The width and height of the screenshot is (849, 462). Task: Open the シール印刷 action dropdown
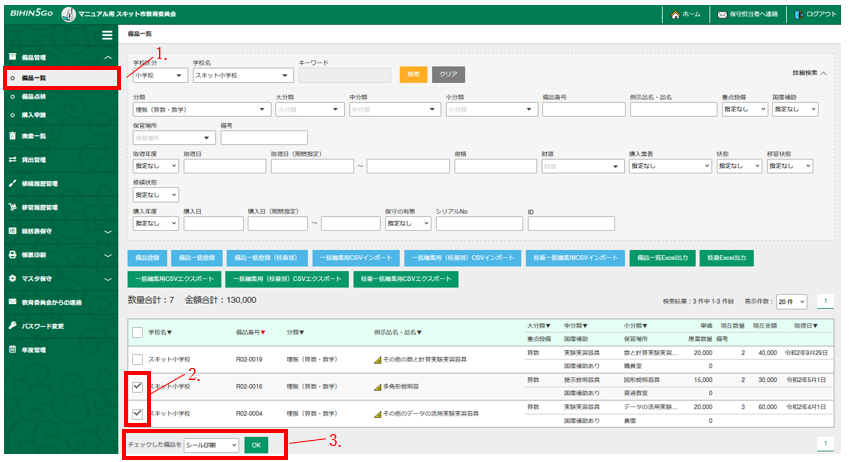click(x=211, y=444)
